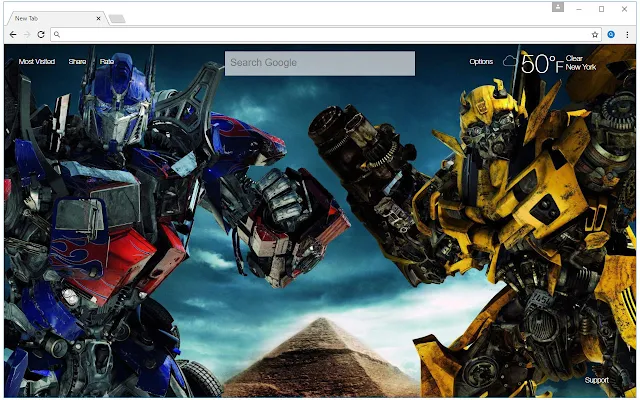Click the user profile icon in title bar

(x=558, y=7)
